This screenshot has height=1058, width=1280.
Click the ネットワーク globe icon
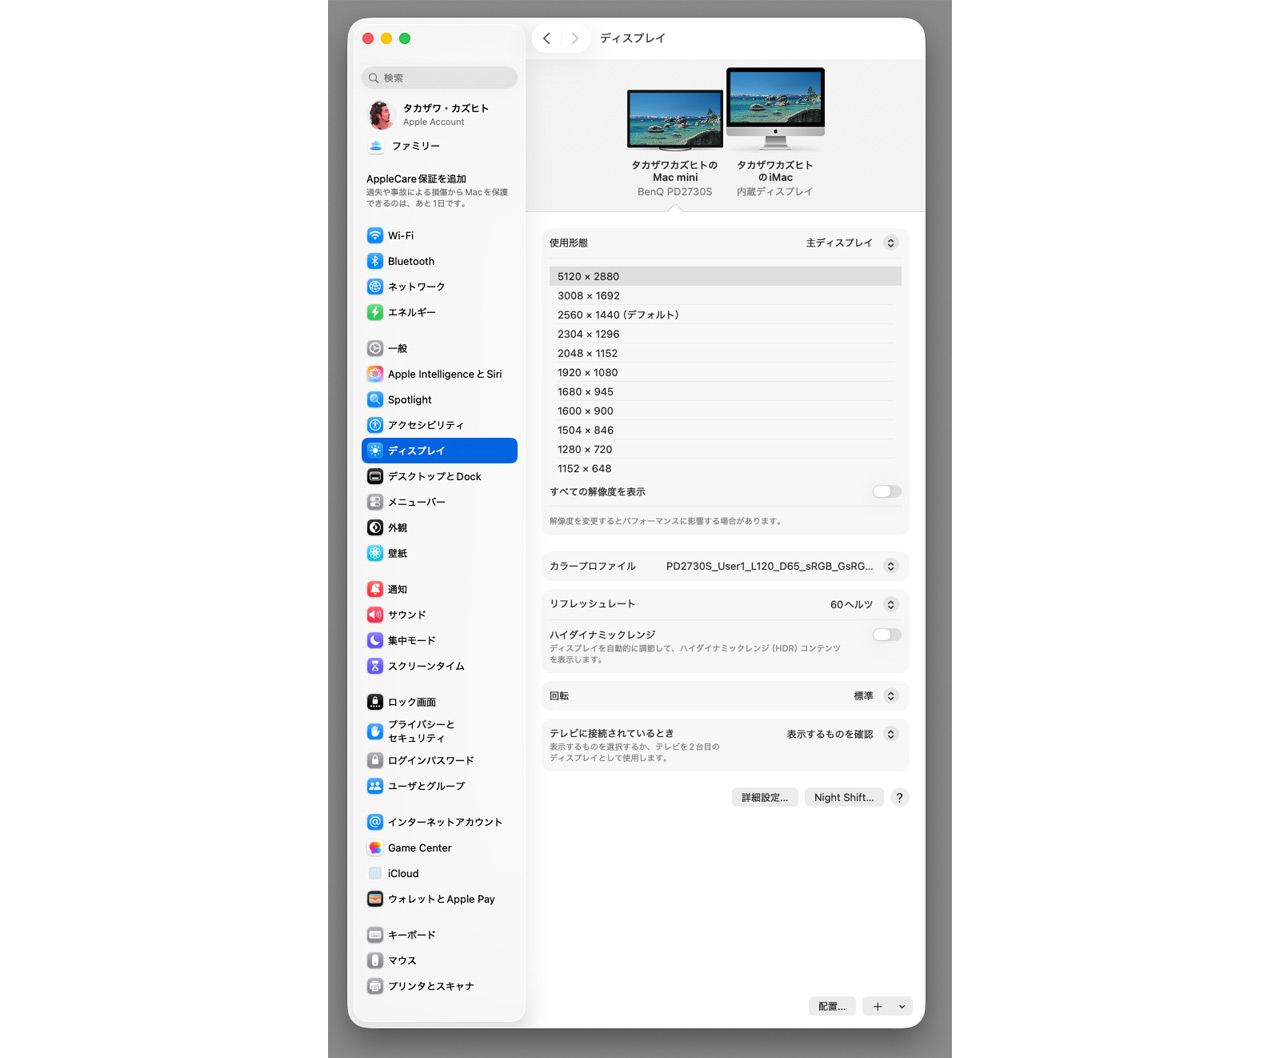tap(375, 287)
